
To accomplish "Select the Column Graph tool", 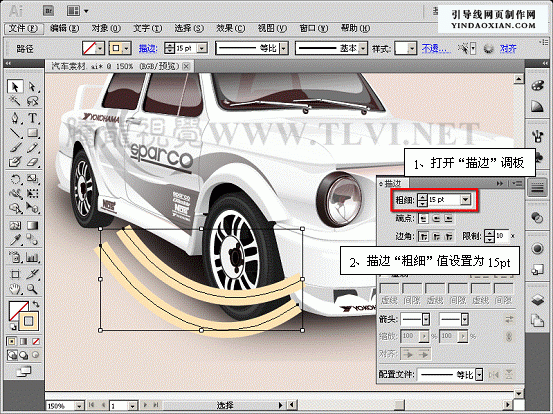I will pos(32,257).
